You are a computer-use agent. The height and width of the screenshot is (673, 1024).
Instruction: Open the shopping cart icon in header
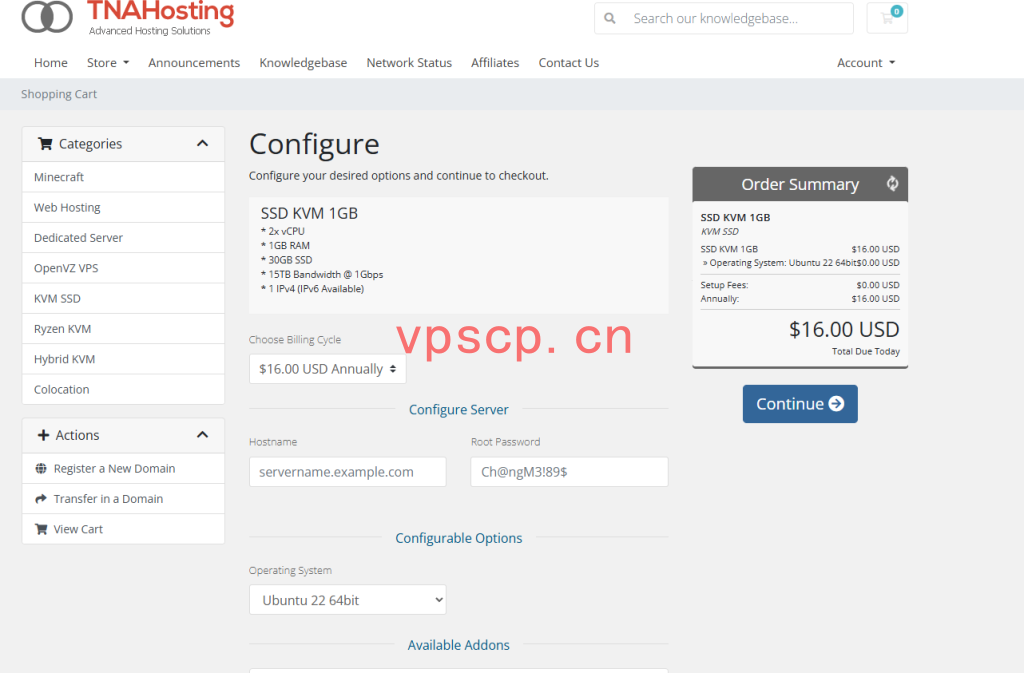[x=887, y=18]
